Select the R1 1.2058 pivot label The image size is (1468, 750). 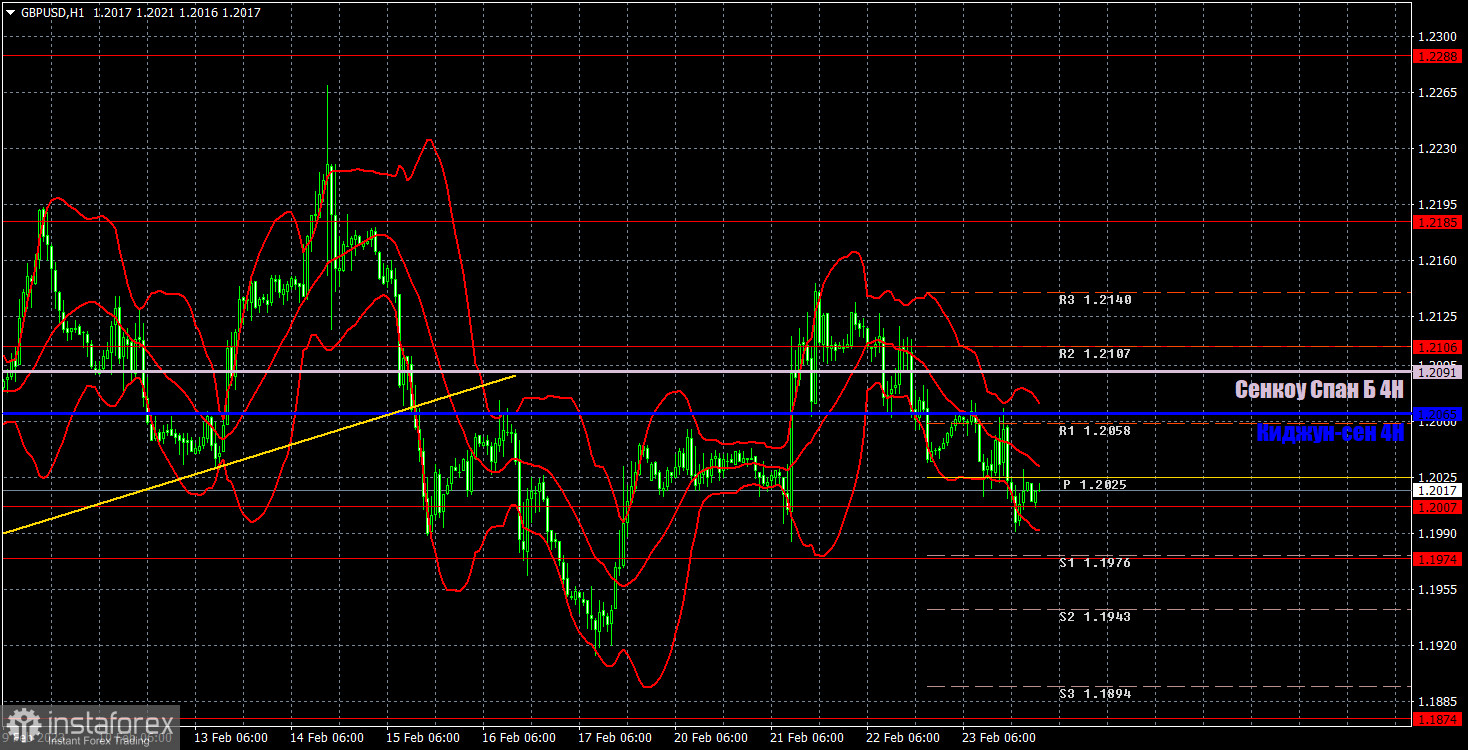coord(1095,430)
